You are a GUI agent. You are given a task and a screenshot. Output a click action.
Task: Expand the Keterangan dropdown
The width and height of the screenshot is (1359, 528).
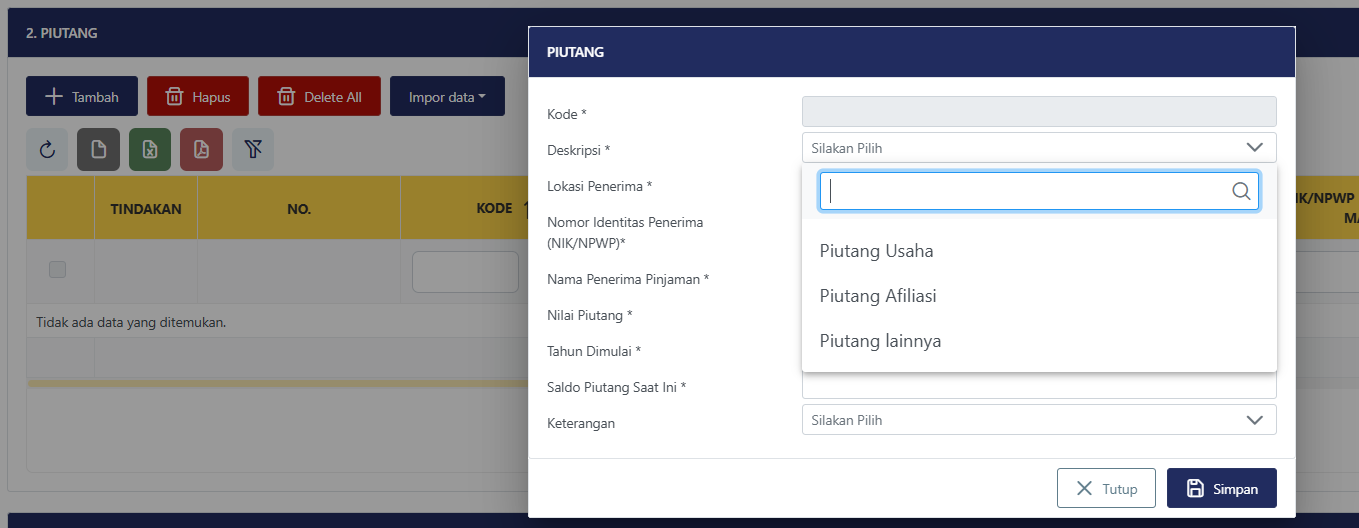tap(1255, 420)
